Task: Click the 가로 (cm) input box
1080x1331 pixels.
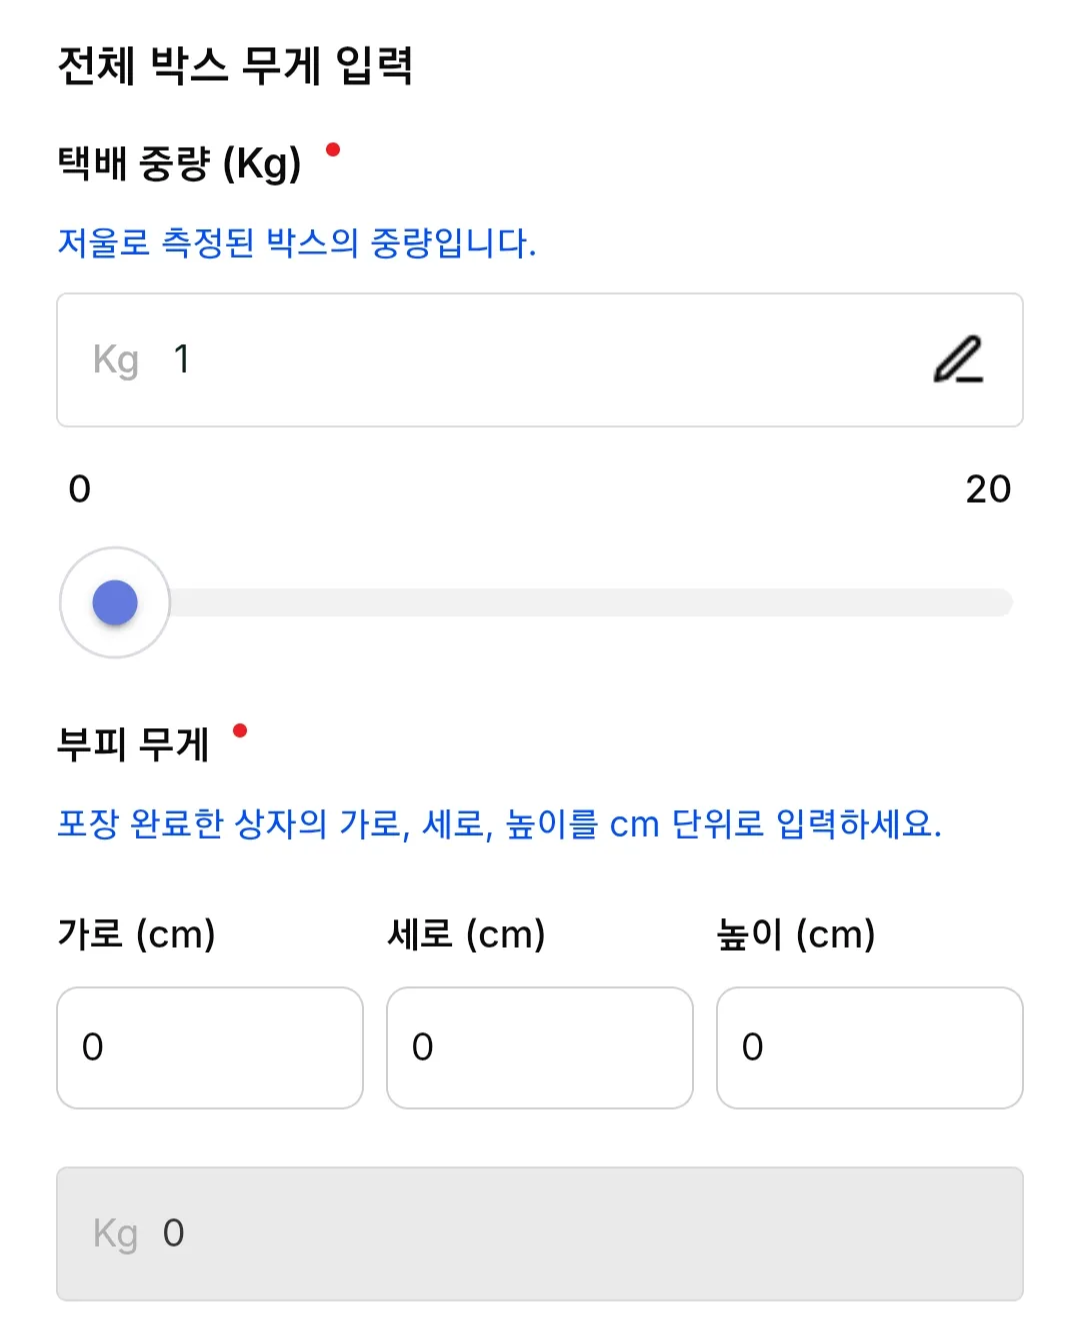Action: point(210,1048)
